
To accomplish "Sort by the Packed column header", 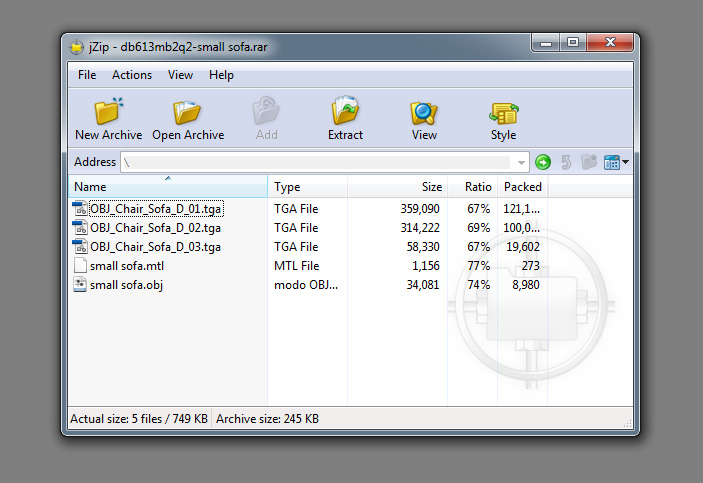I will [523, 187].
